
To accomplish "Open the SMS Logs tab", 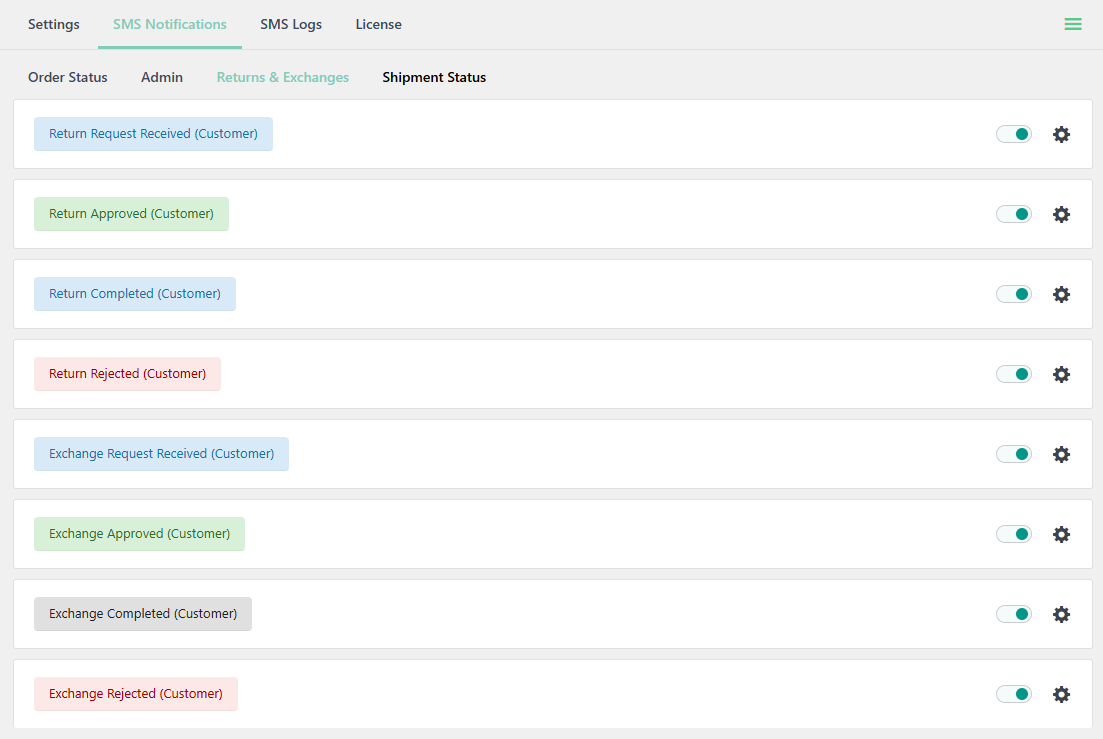I will point(291,24).
